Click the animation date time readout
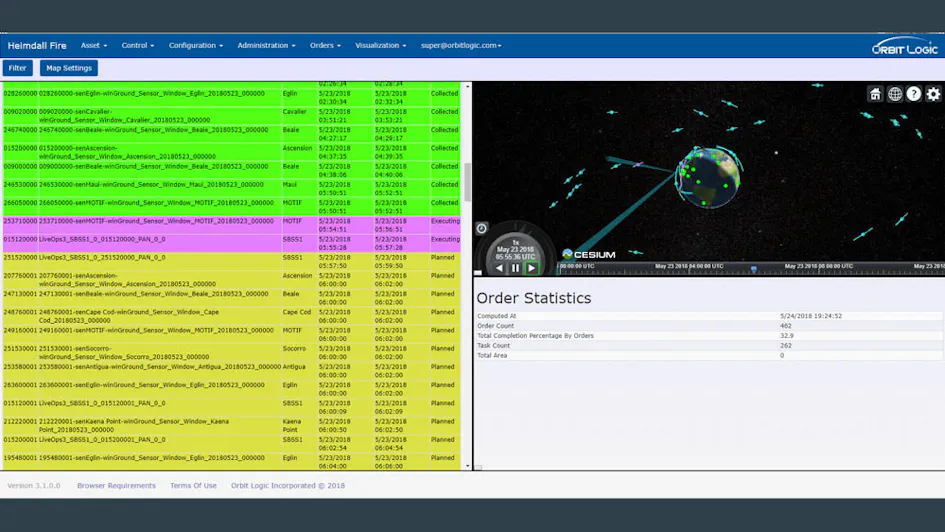The width and height of the screenshot is (945, 532). tap(515, 253)
